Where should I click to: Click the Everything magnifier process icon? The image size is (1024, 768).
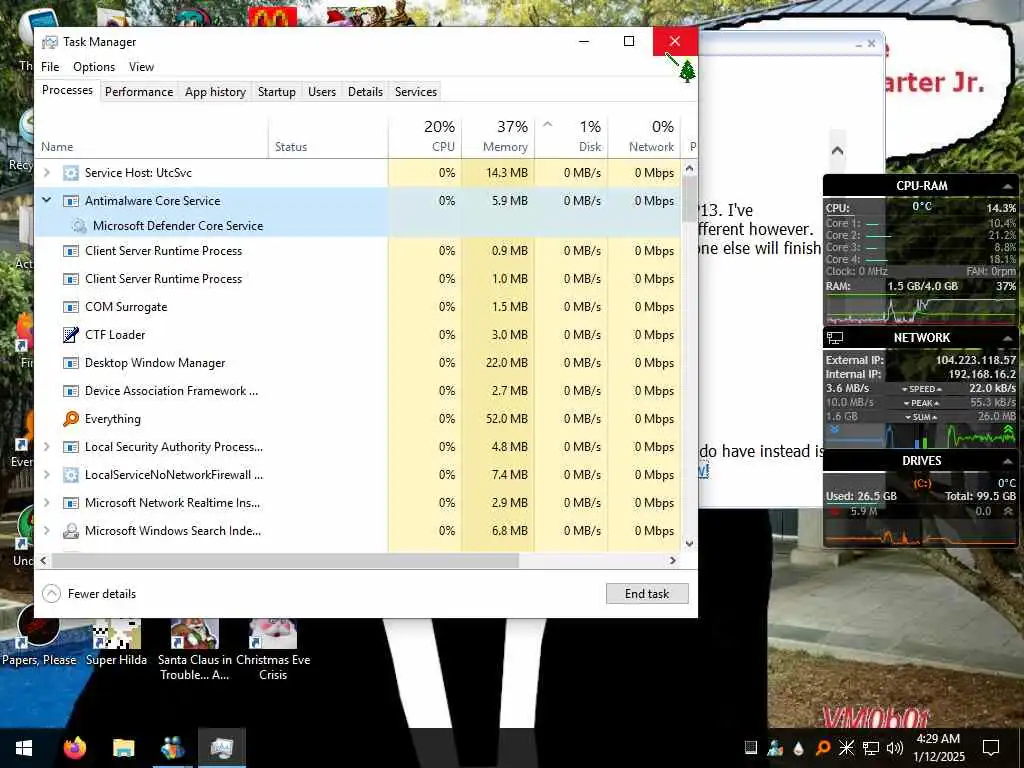tap(71, 419)
